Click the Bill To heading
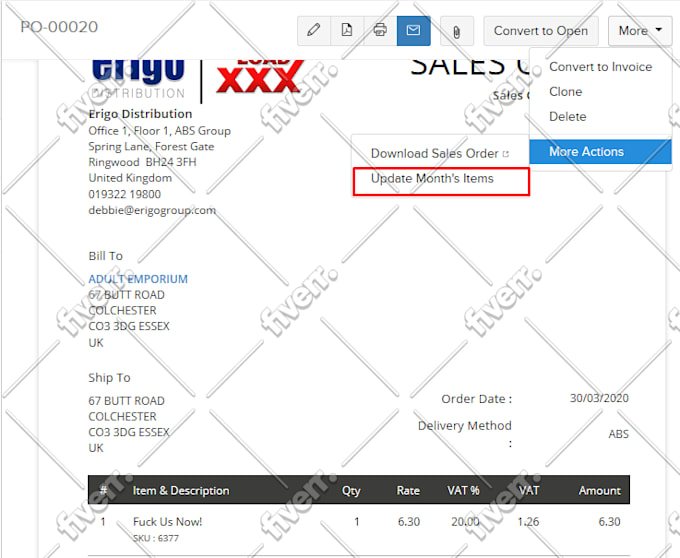The width and height of the screenshot is (680, 558). 105,256
